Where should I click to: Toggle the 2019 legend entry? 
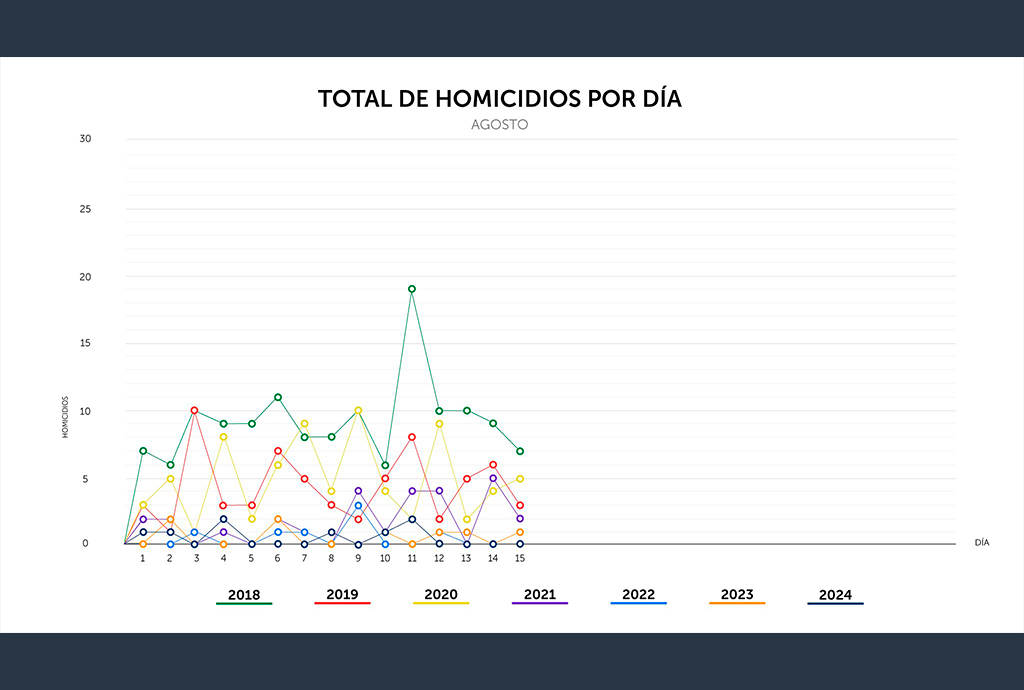pyautogui.click(x=342, y=595)
